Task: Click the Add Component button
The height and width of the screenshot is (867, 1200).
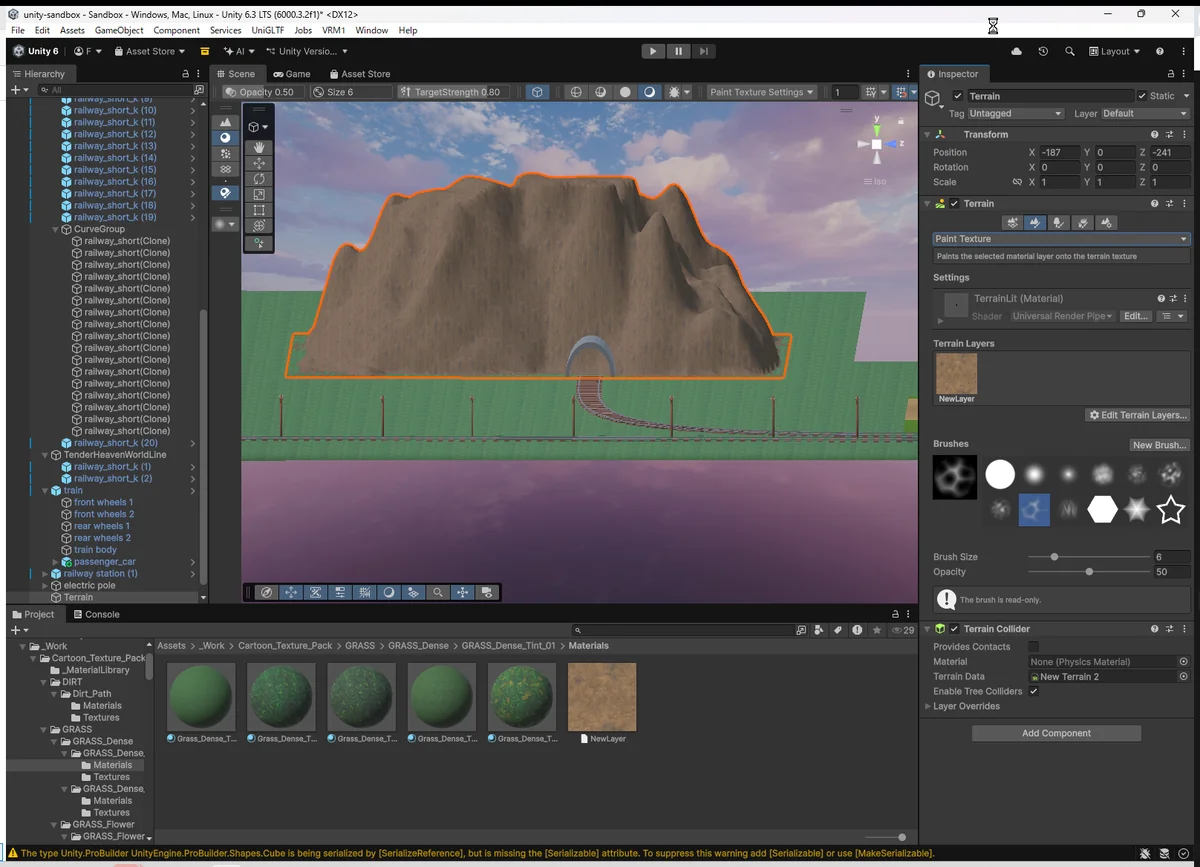Action: (1056, 733)
